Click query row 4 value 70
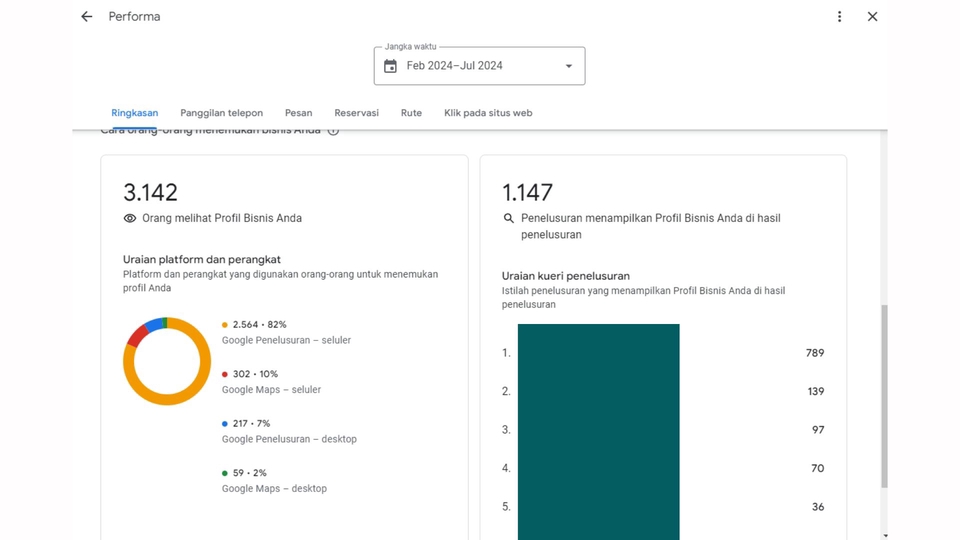This screenshot has width=960, height=540. point(817,468)
